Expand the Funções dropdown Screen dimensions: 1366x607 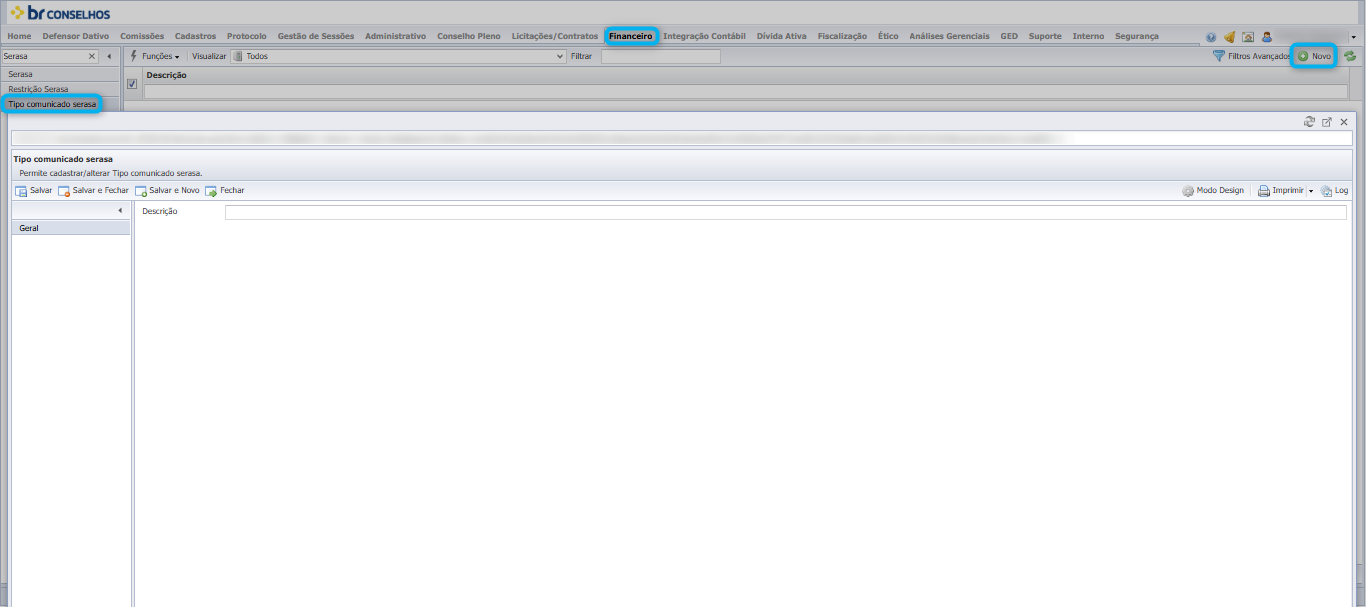pyautogui.click(x=155, y=56)
